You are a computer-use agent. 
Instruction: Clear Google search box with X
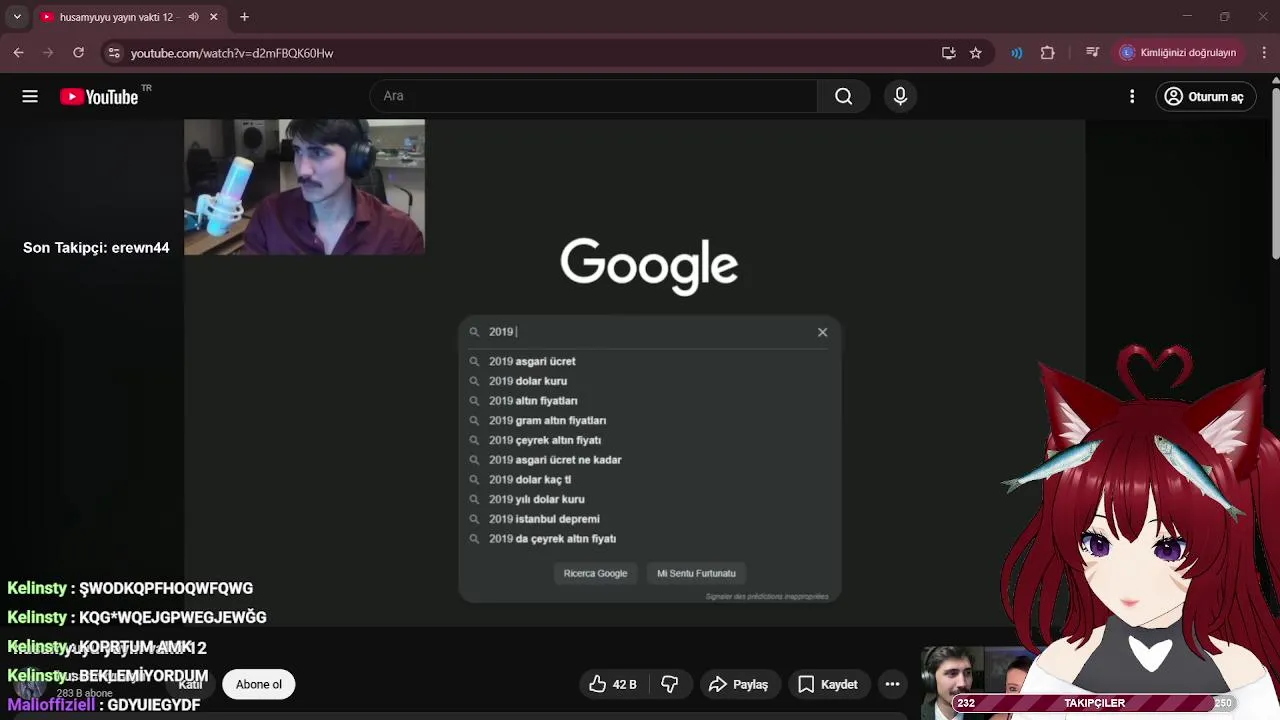[822, 332]
